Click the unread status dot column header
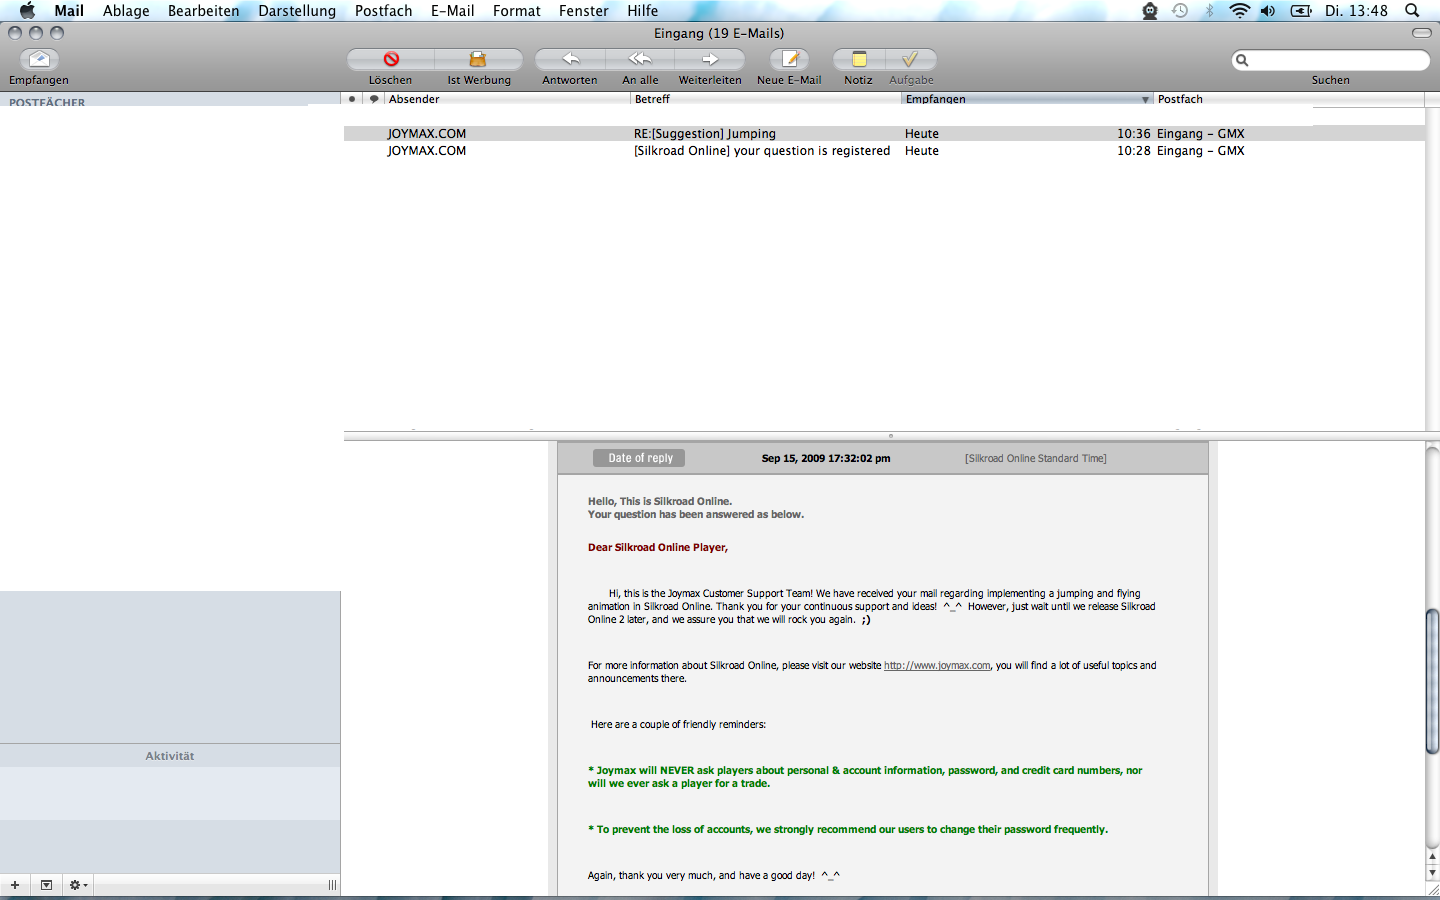This screenshot has height=900, width=1440. pos(352,99)
